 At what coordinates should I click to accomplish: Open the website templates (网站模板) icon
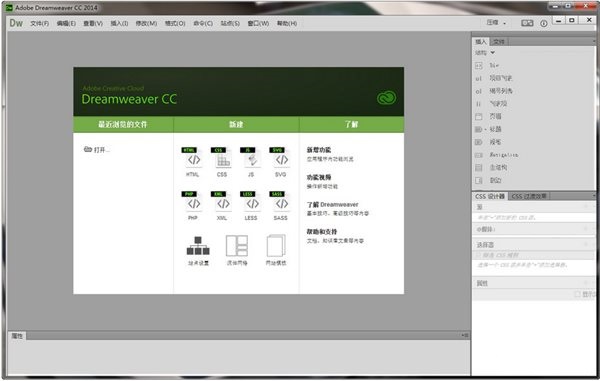pyautogui.click(x=276, y=251)
